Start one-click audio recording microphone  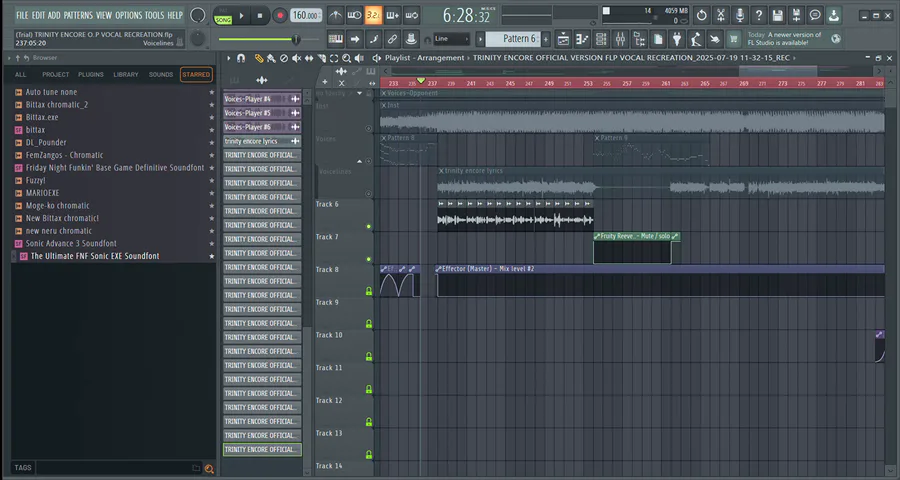click(x=740, y=16)
